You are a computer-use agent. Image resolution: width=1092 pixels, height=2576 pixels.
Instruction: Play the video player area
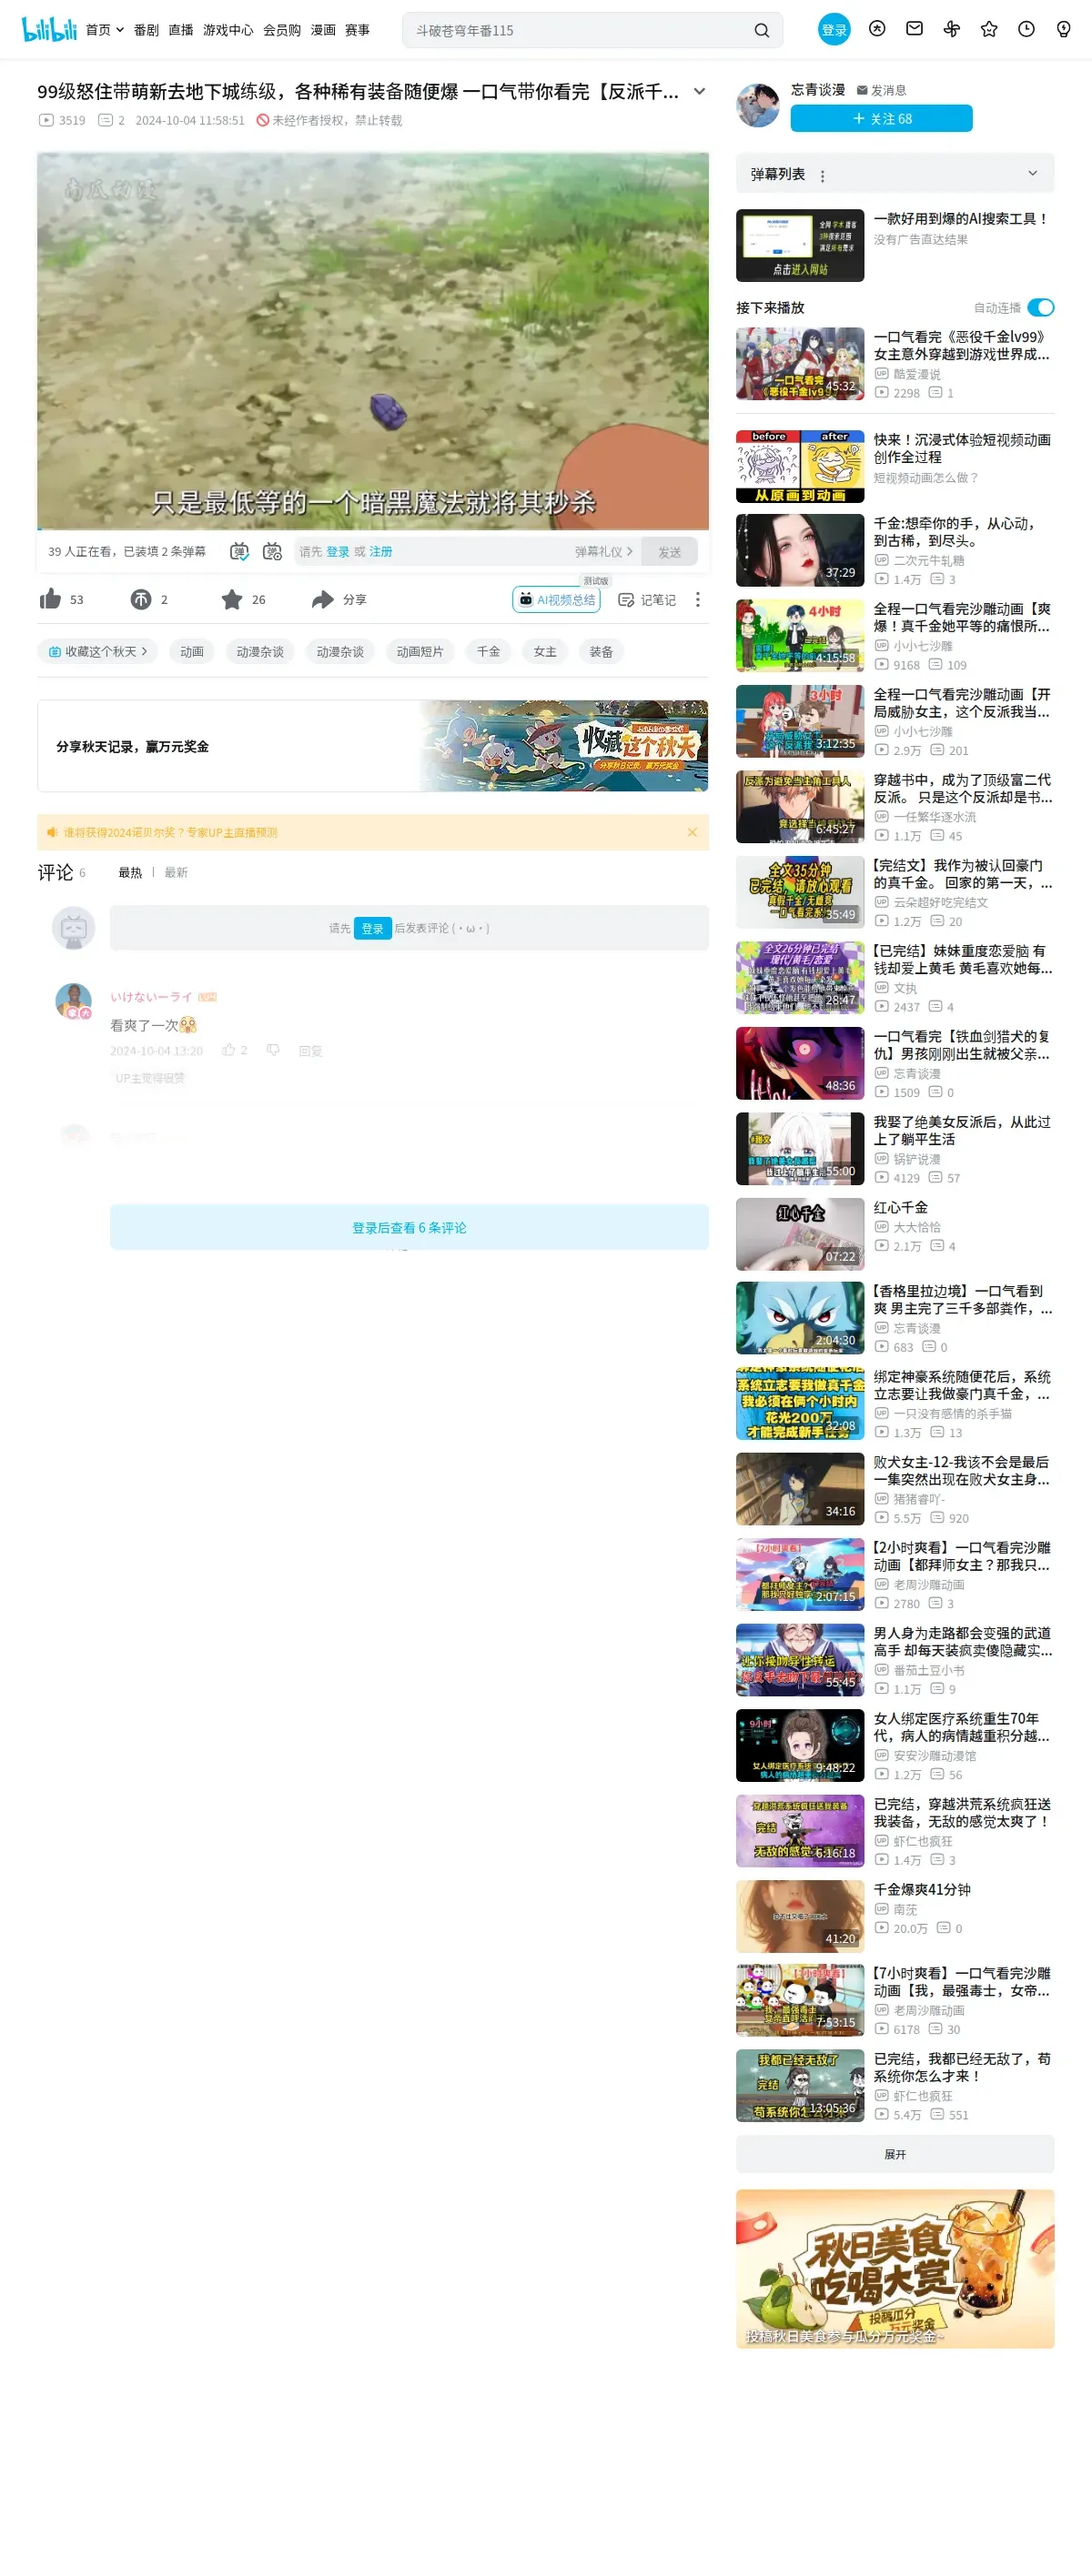373,340
